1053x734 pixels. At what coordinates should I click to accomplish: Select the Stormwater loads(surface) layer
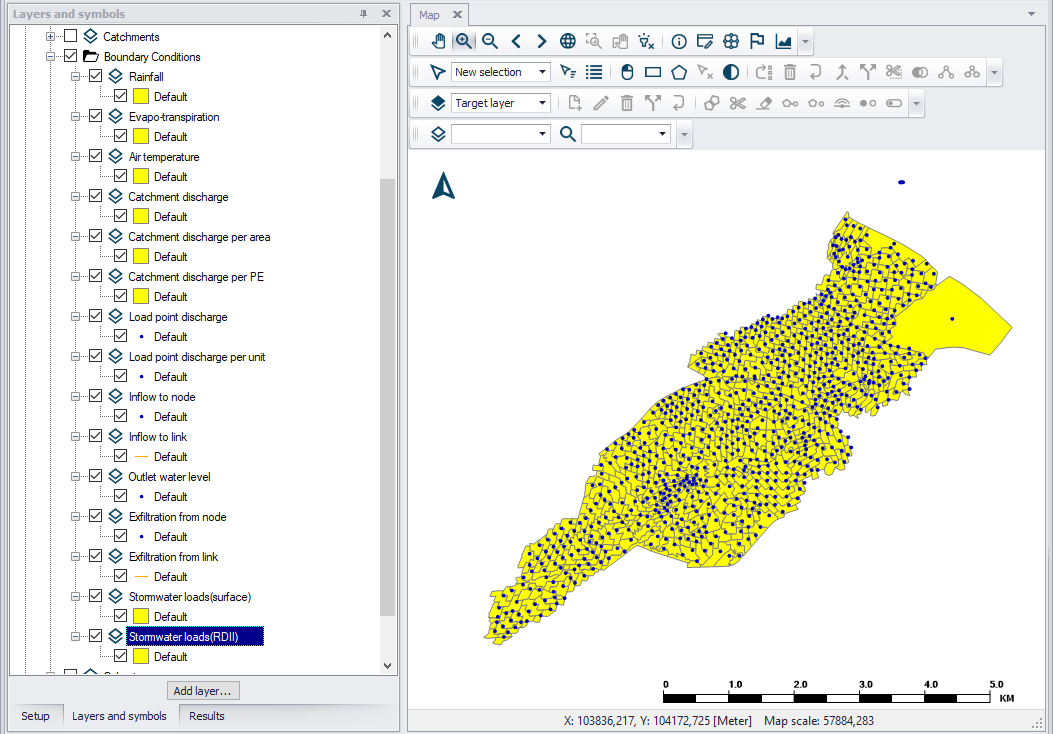tap(190, 596)
